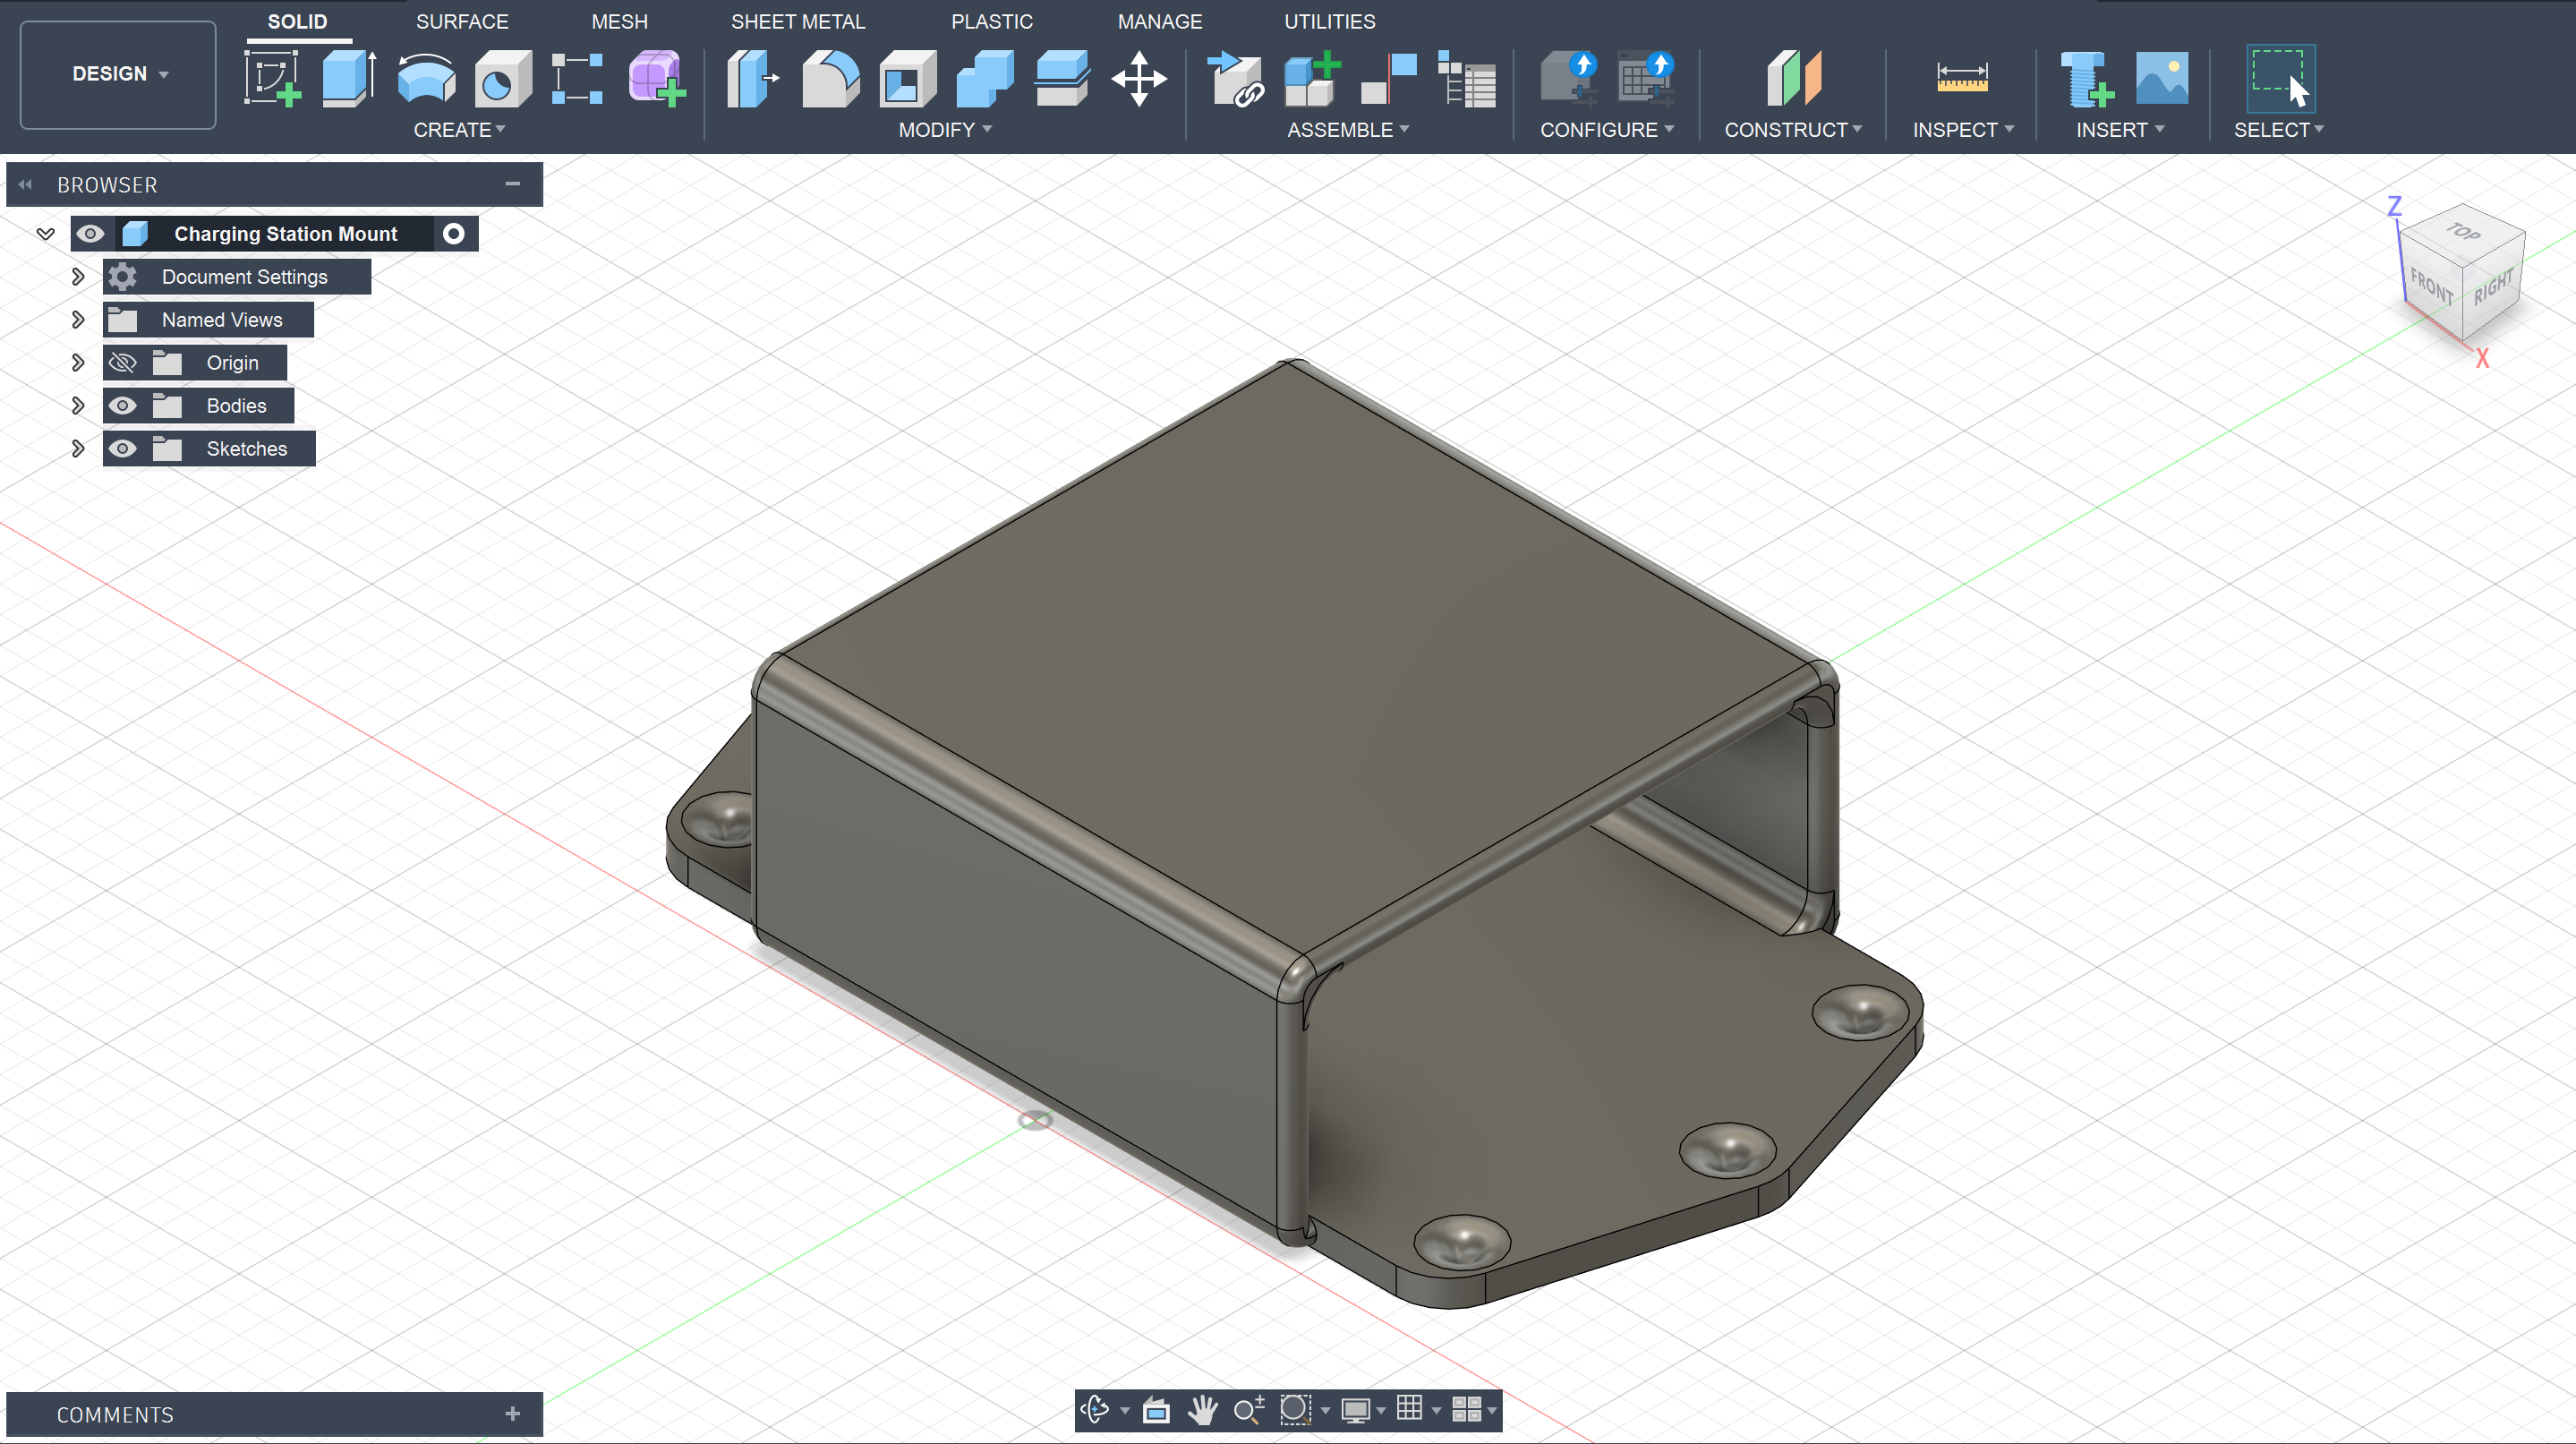Select the Fillet tool icon

[830, 78]
